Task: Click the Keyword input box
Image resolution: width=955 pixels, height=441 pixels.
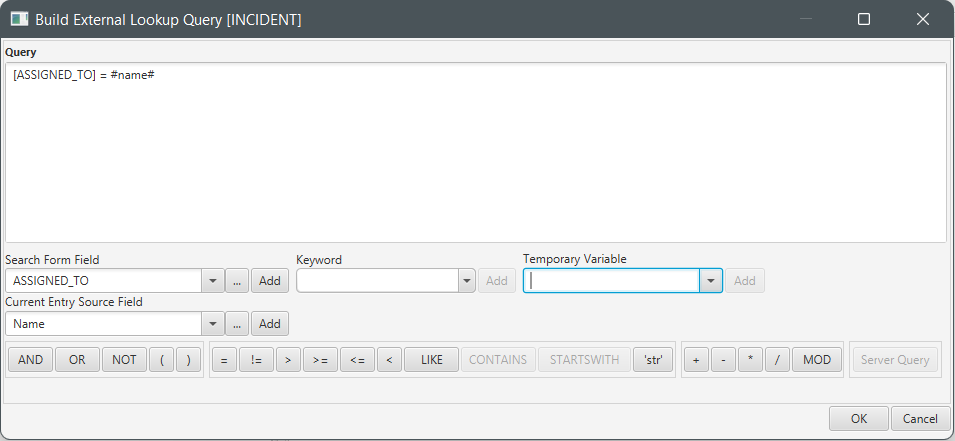Action: tap(378, 281)
